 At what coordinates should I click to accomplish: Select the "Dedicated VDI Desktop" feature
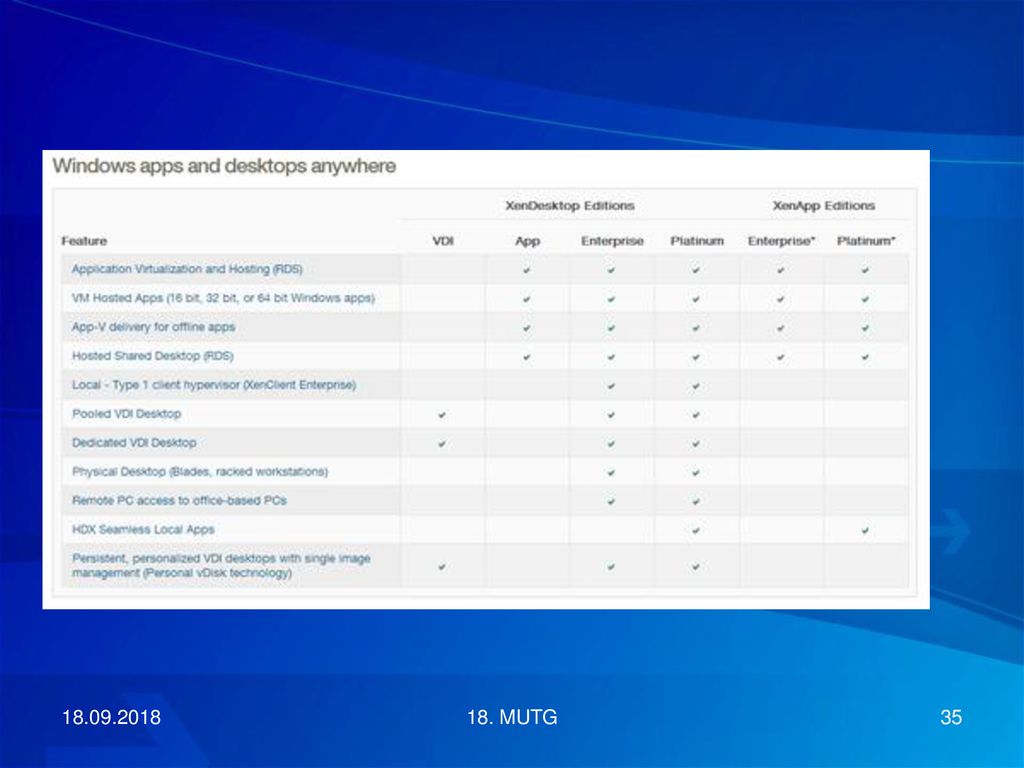click(134, 443)
